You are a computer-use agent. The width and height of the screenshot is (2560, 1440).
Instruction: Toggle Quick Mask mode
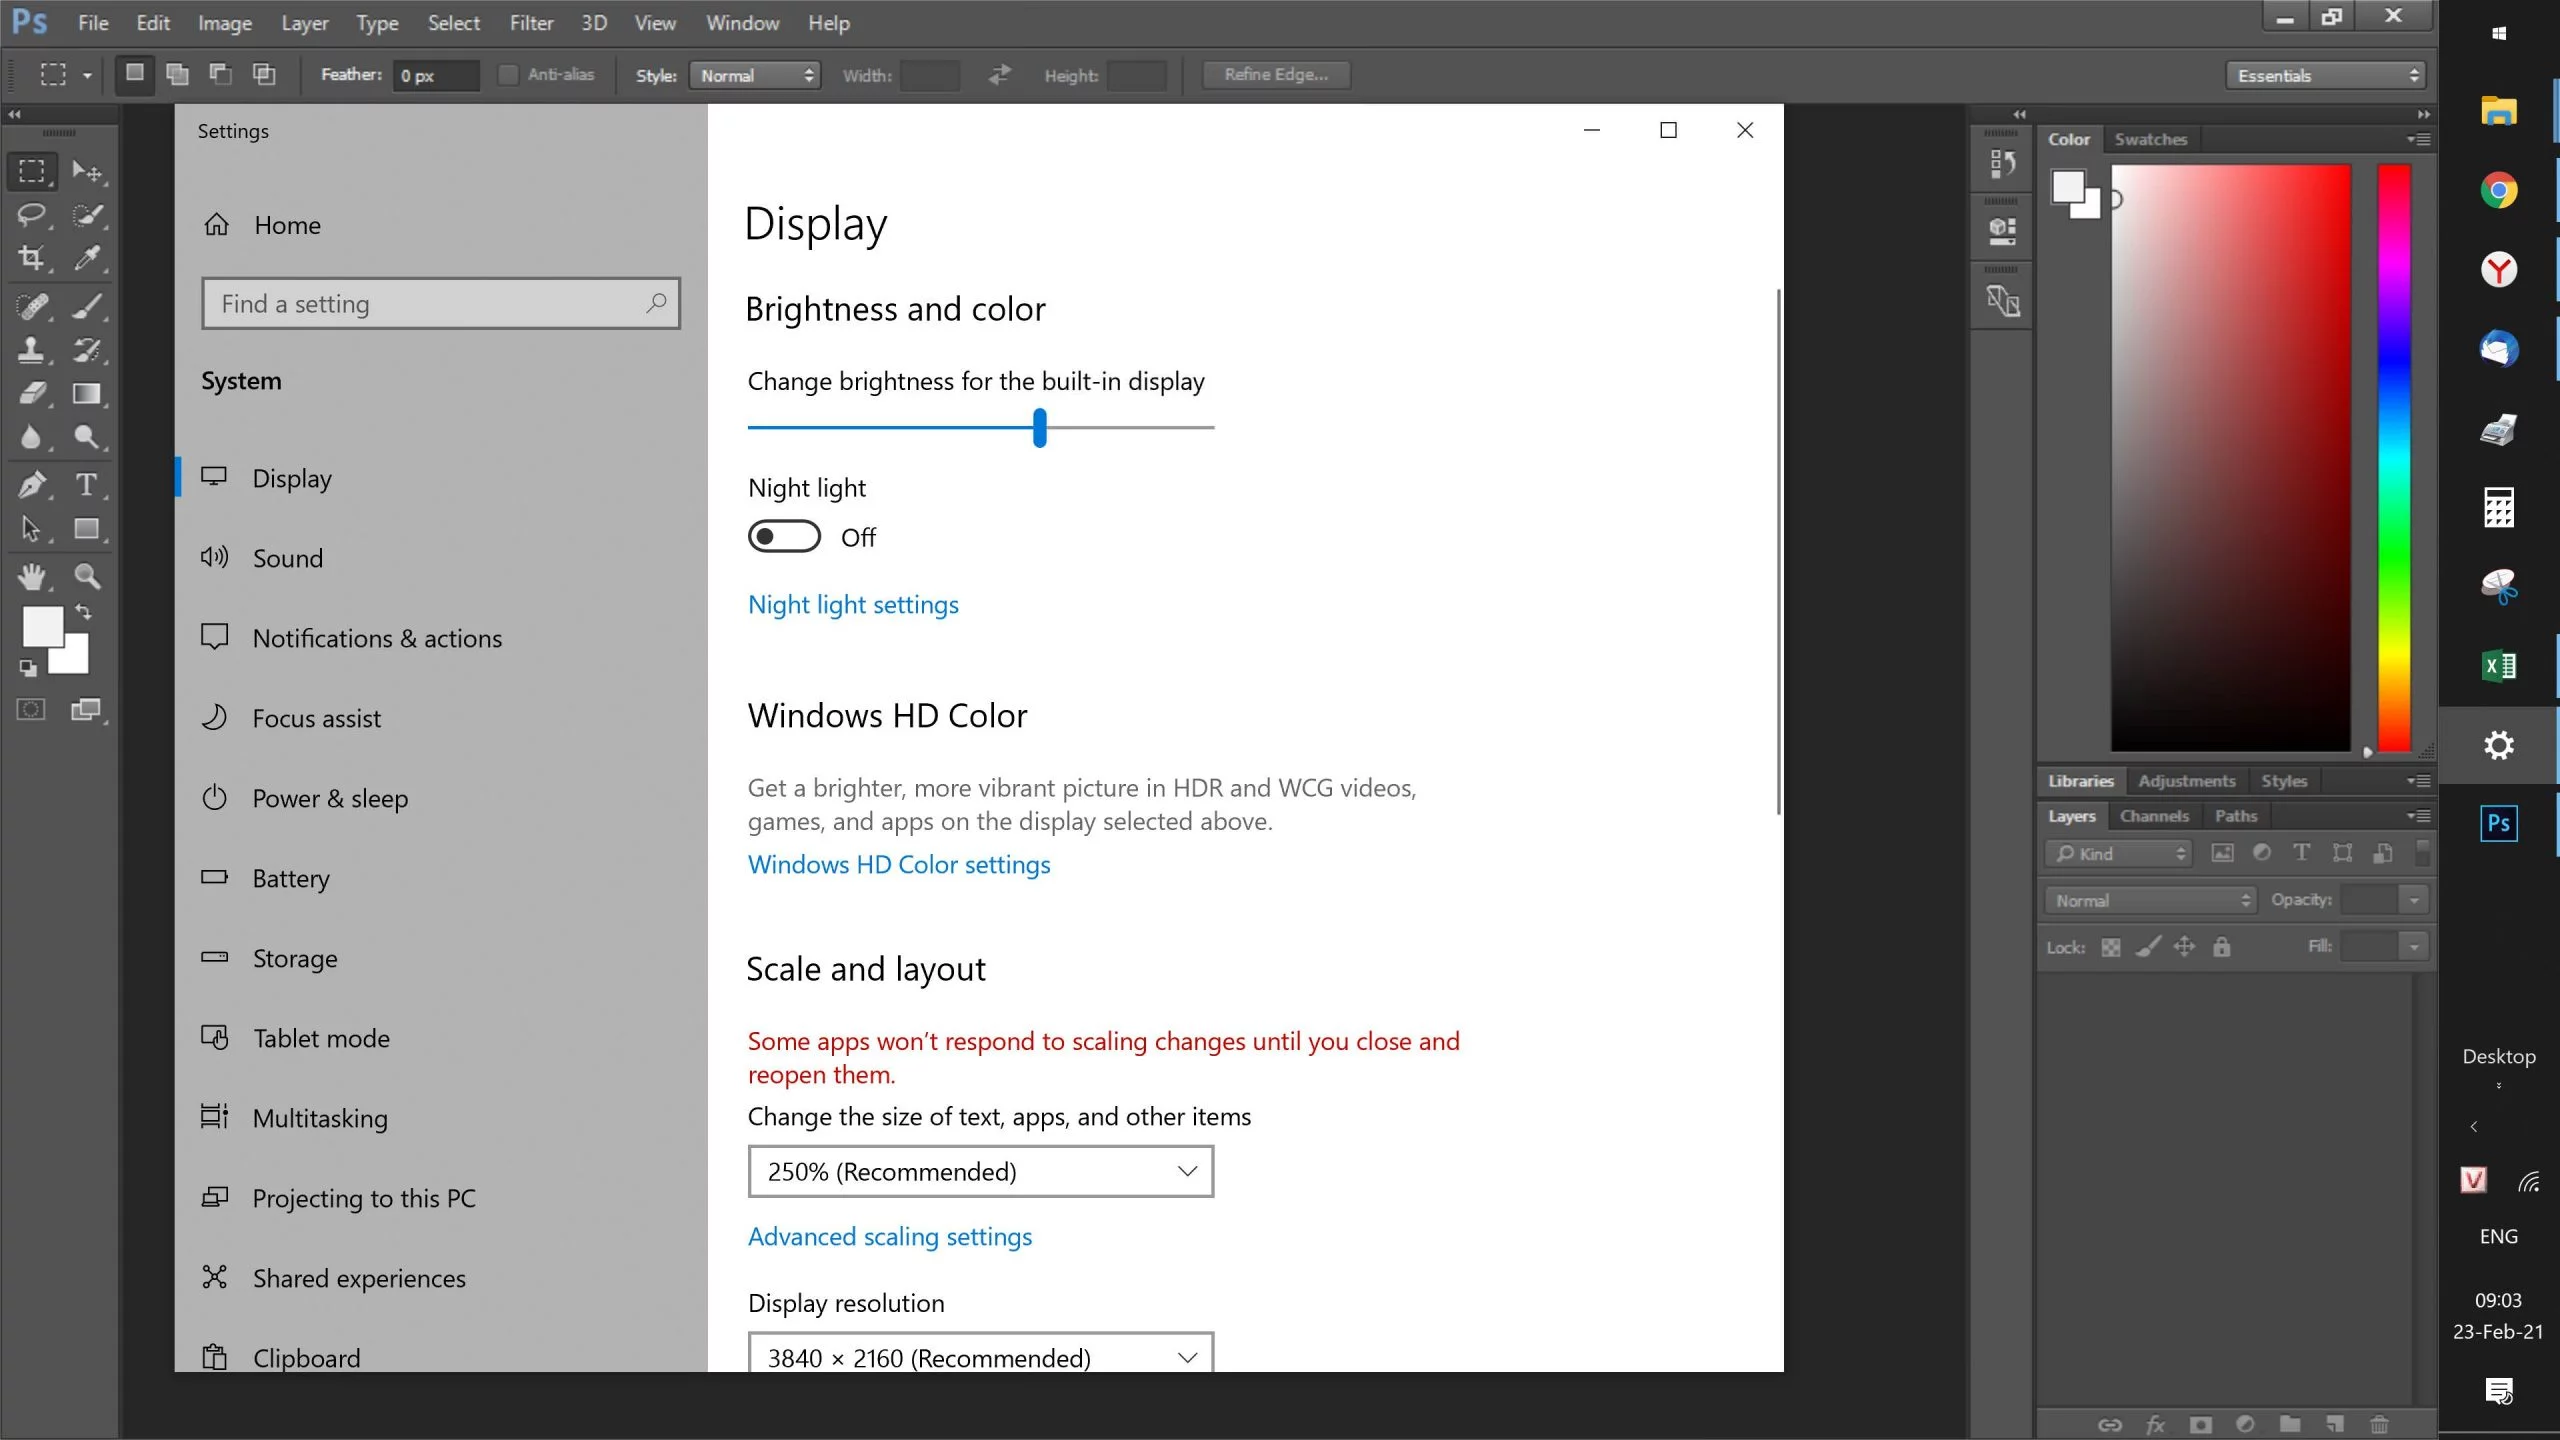coord(31,710)
